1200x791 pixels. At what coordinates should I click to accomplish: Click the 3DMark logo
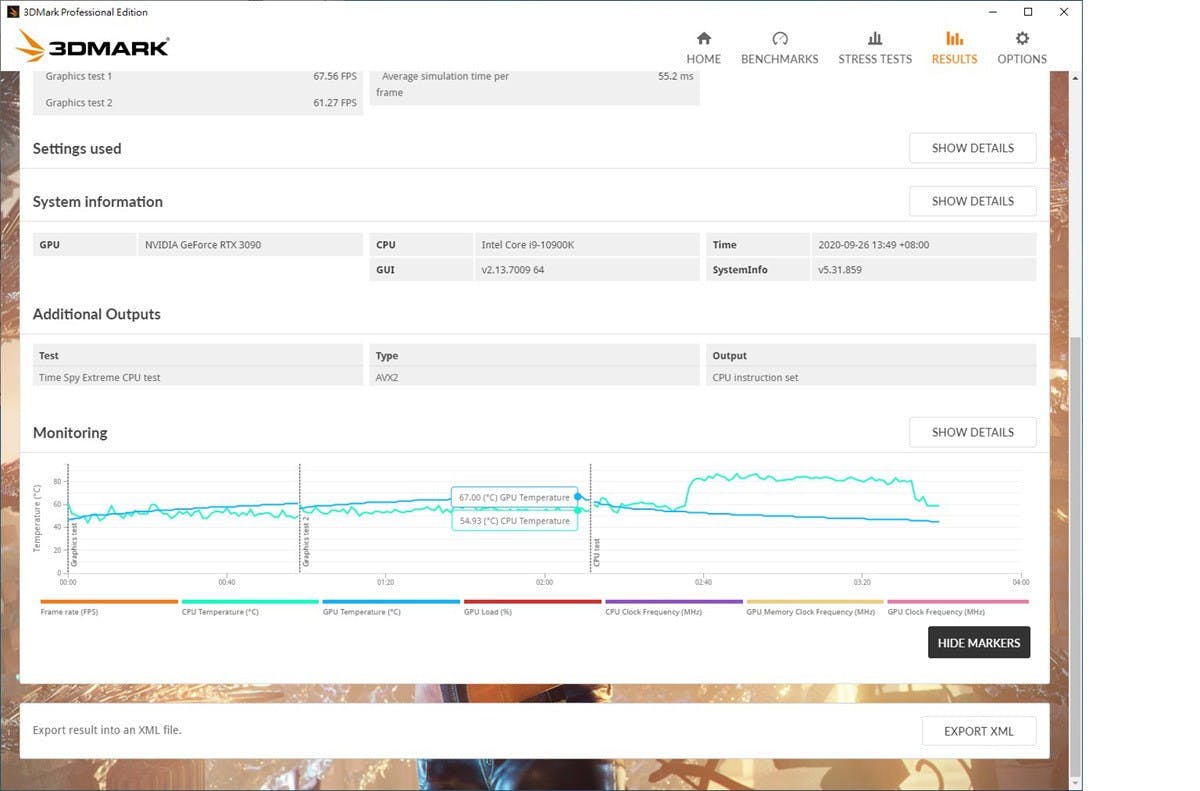(92, 46)
